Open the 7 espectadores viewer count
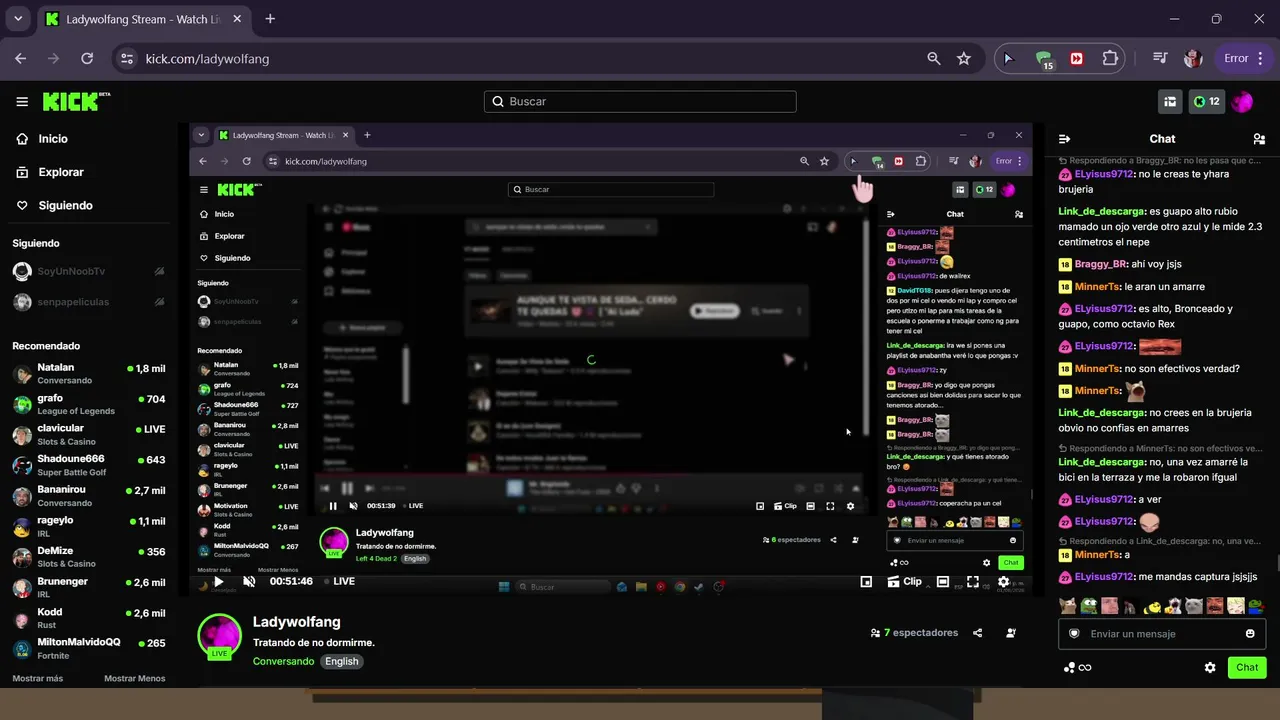 pyautogui.click(x=914, y=633)
